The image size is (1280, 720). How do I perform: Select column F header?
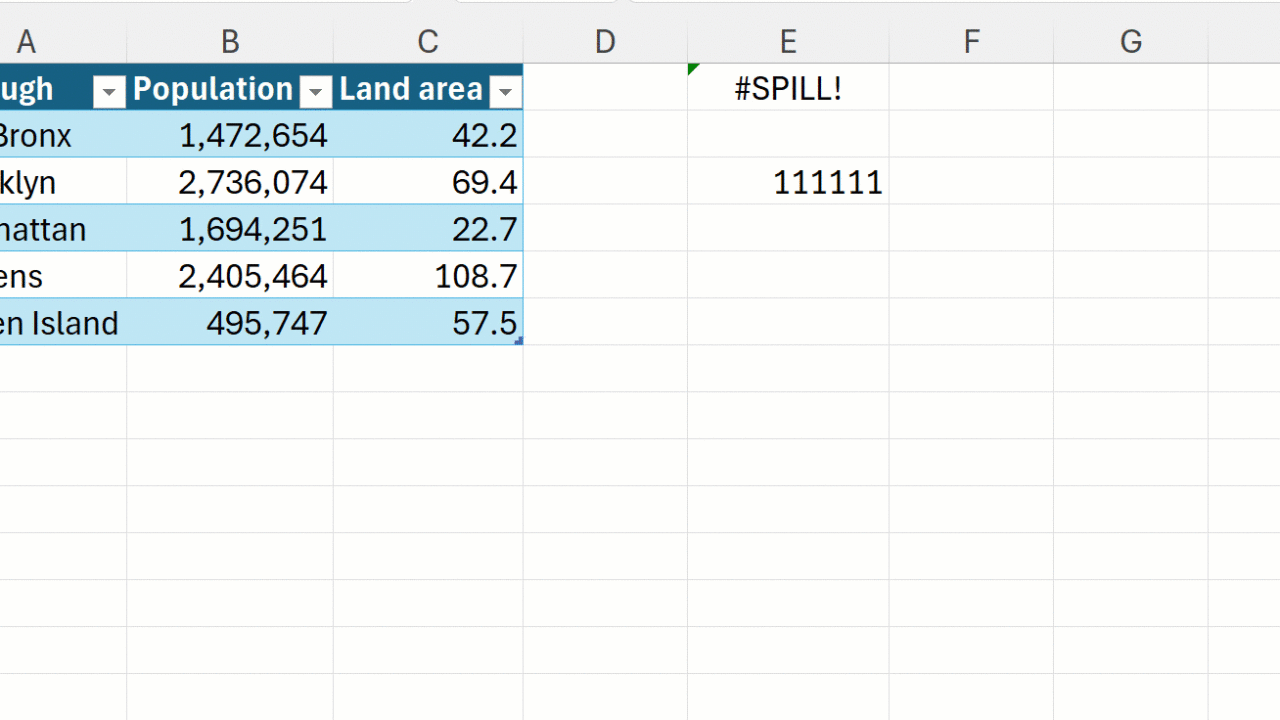click(971, 42)
